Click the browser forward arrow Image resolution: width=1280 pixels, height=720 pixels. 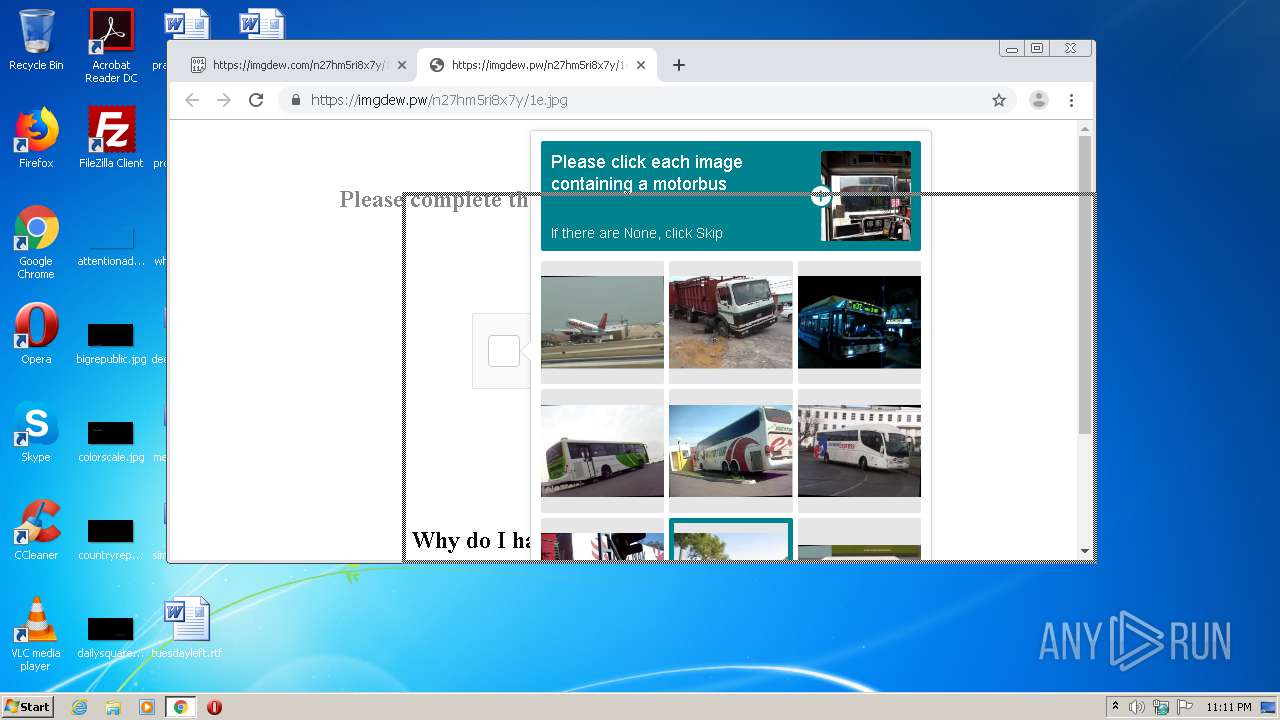click(224, 100)
